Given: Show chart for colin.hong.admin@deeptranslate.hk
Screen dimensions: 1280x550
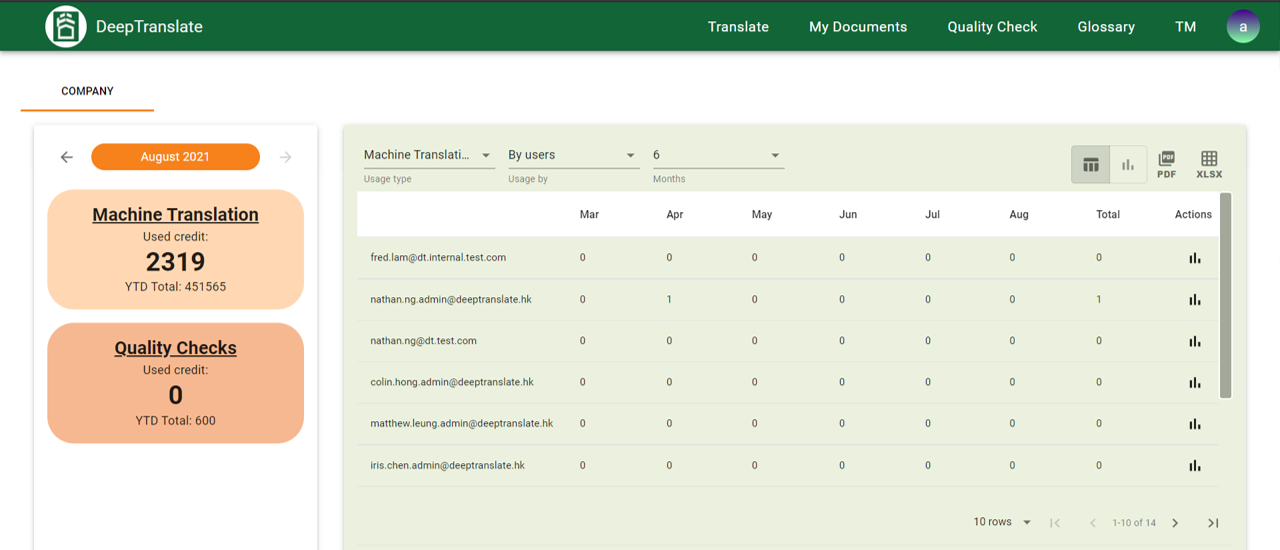Looking at the screenshot, I should pos(1195,382).
